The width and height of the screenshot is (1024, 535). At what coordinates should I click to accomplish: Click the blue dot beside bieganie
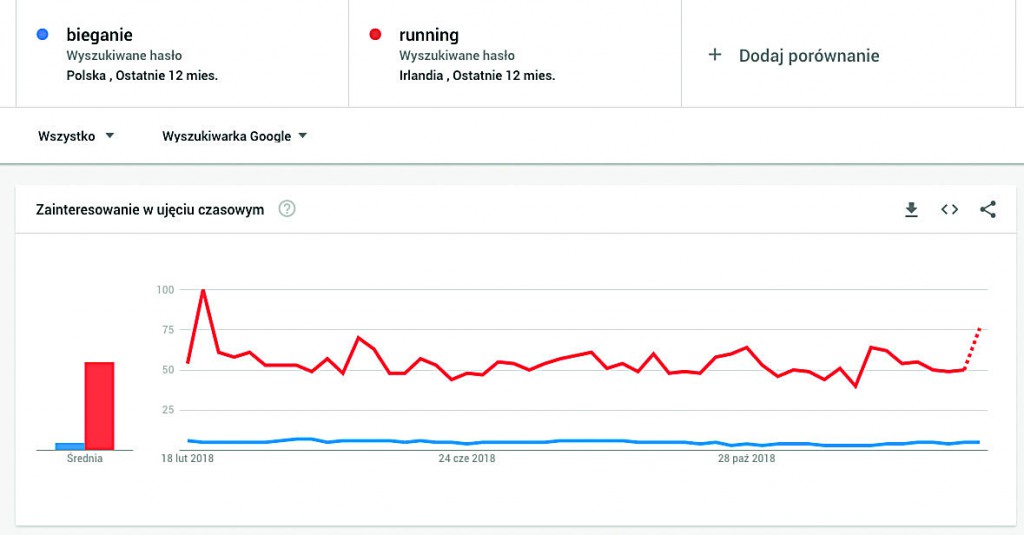[42, 35]
